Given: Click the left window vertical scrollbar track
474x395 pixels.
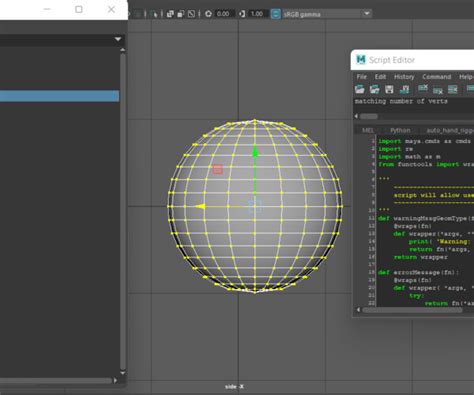Looking at the screenshot, I should (123, 211).
